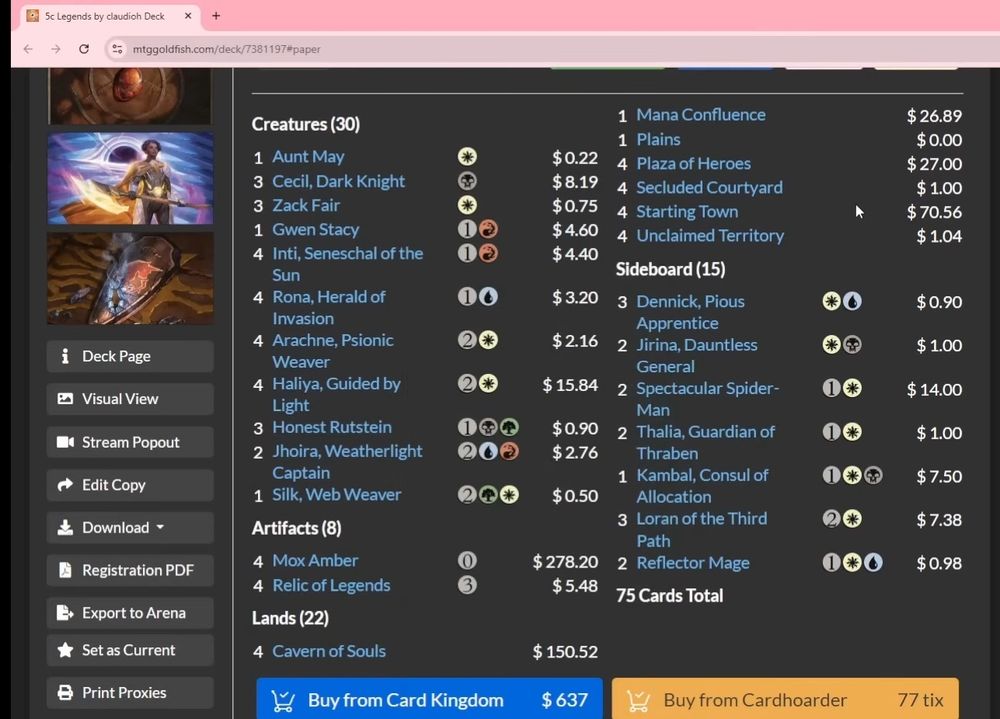Click the shield card art thumbnail
This screenshot has height=719, width=1000.
(130, 278)
